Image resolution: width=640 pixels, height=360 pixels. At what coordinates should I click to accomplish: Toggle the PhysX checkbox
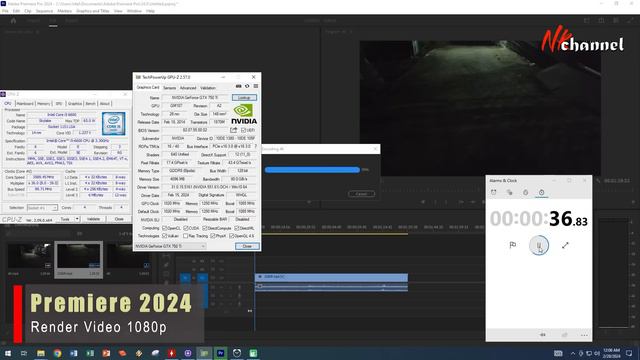pyautogui.click(x=213, y=236)
